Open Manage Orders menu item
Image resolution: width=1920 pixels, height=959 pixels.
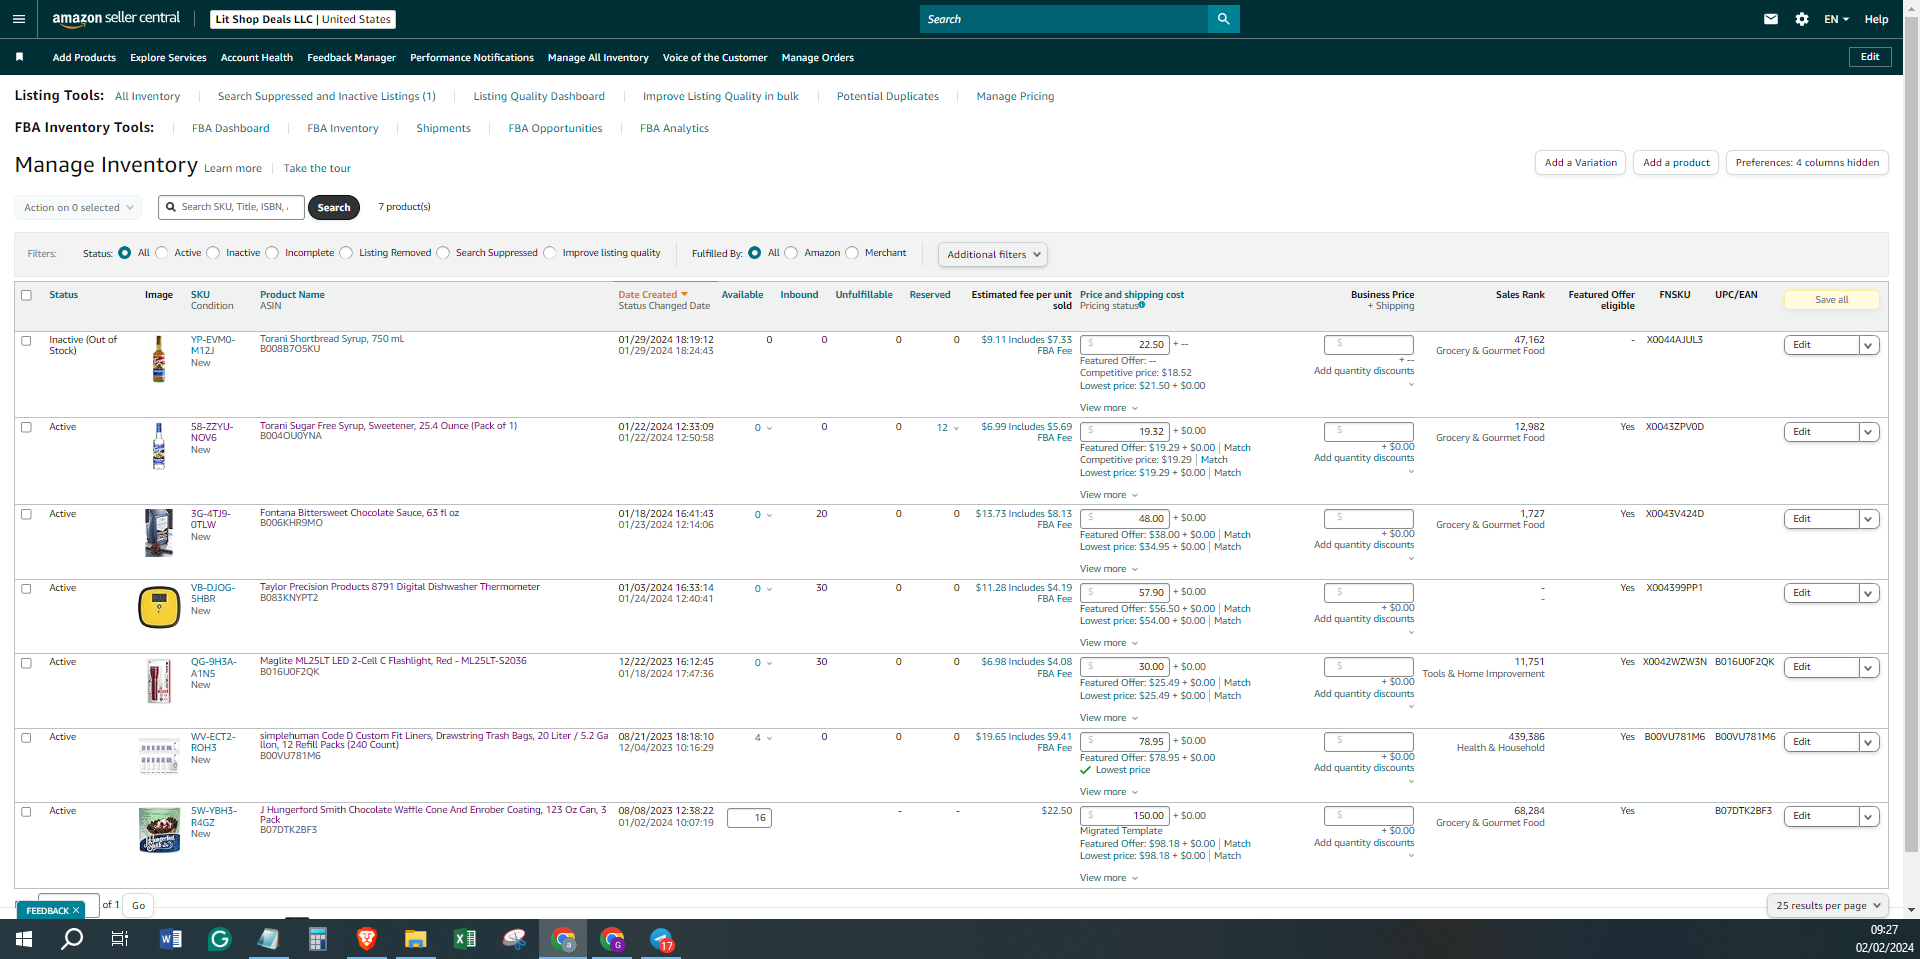tap(818, 58)
